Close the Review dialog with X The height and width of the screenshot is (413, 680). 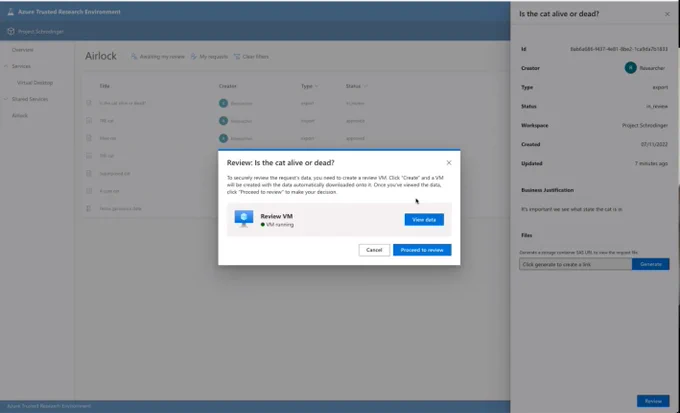click(449, 163)
